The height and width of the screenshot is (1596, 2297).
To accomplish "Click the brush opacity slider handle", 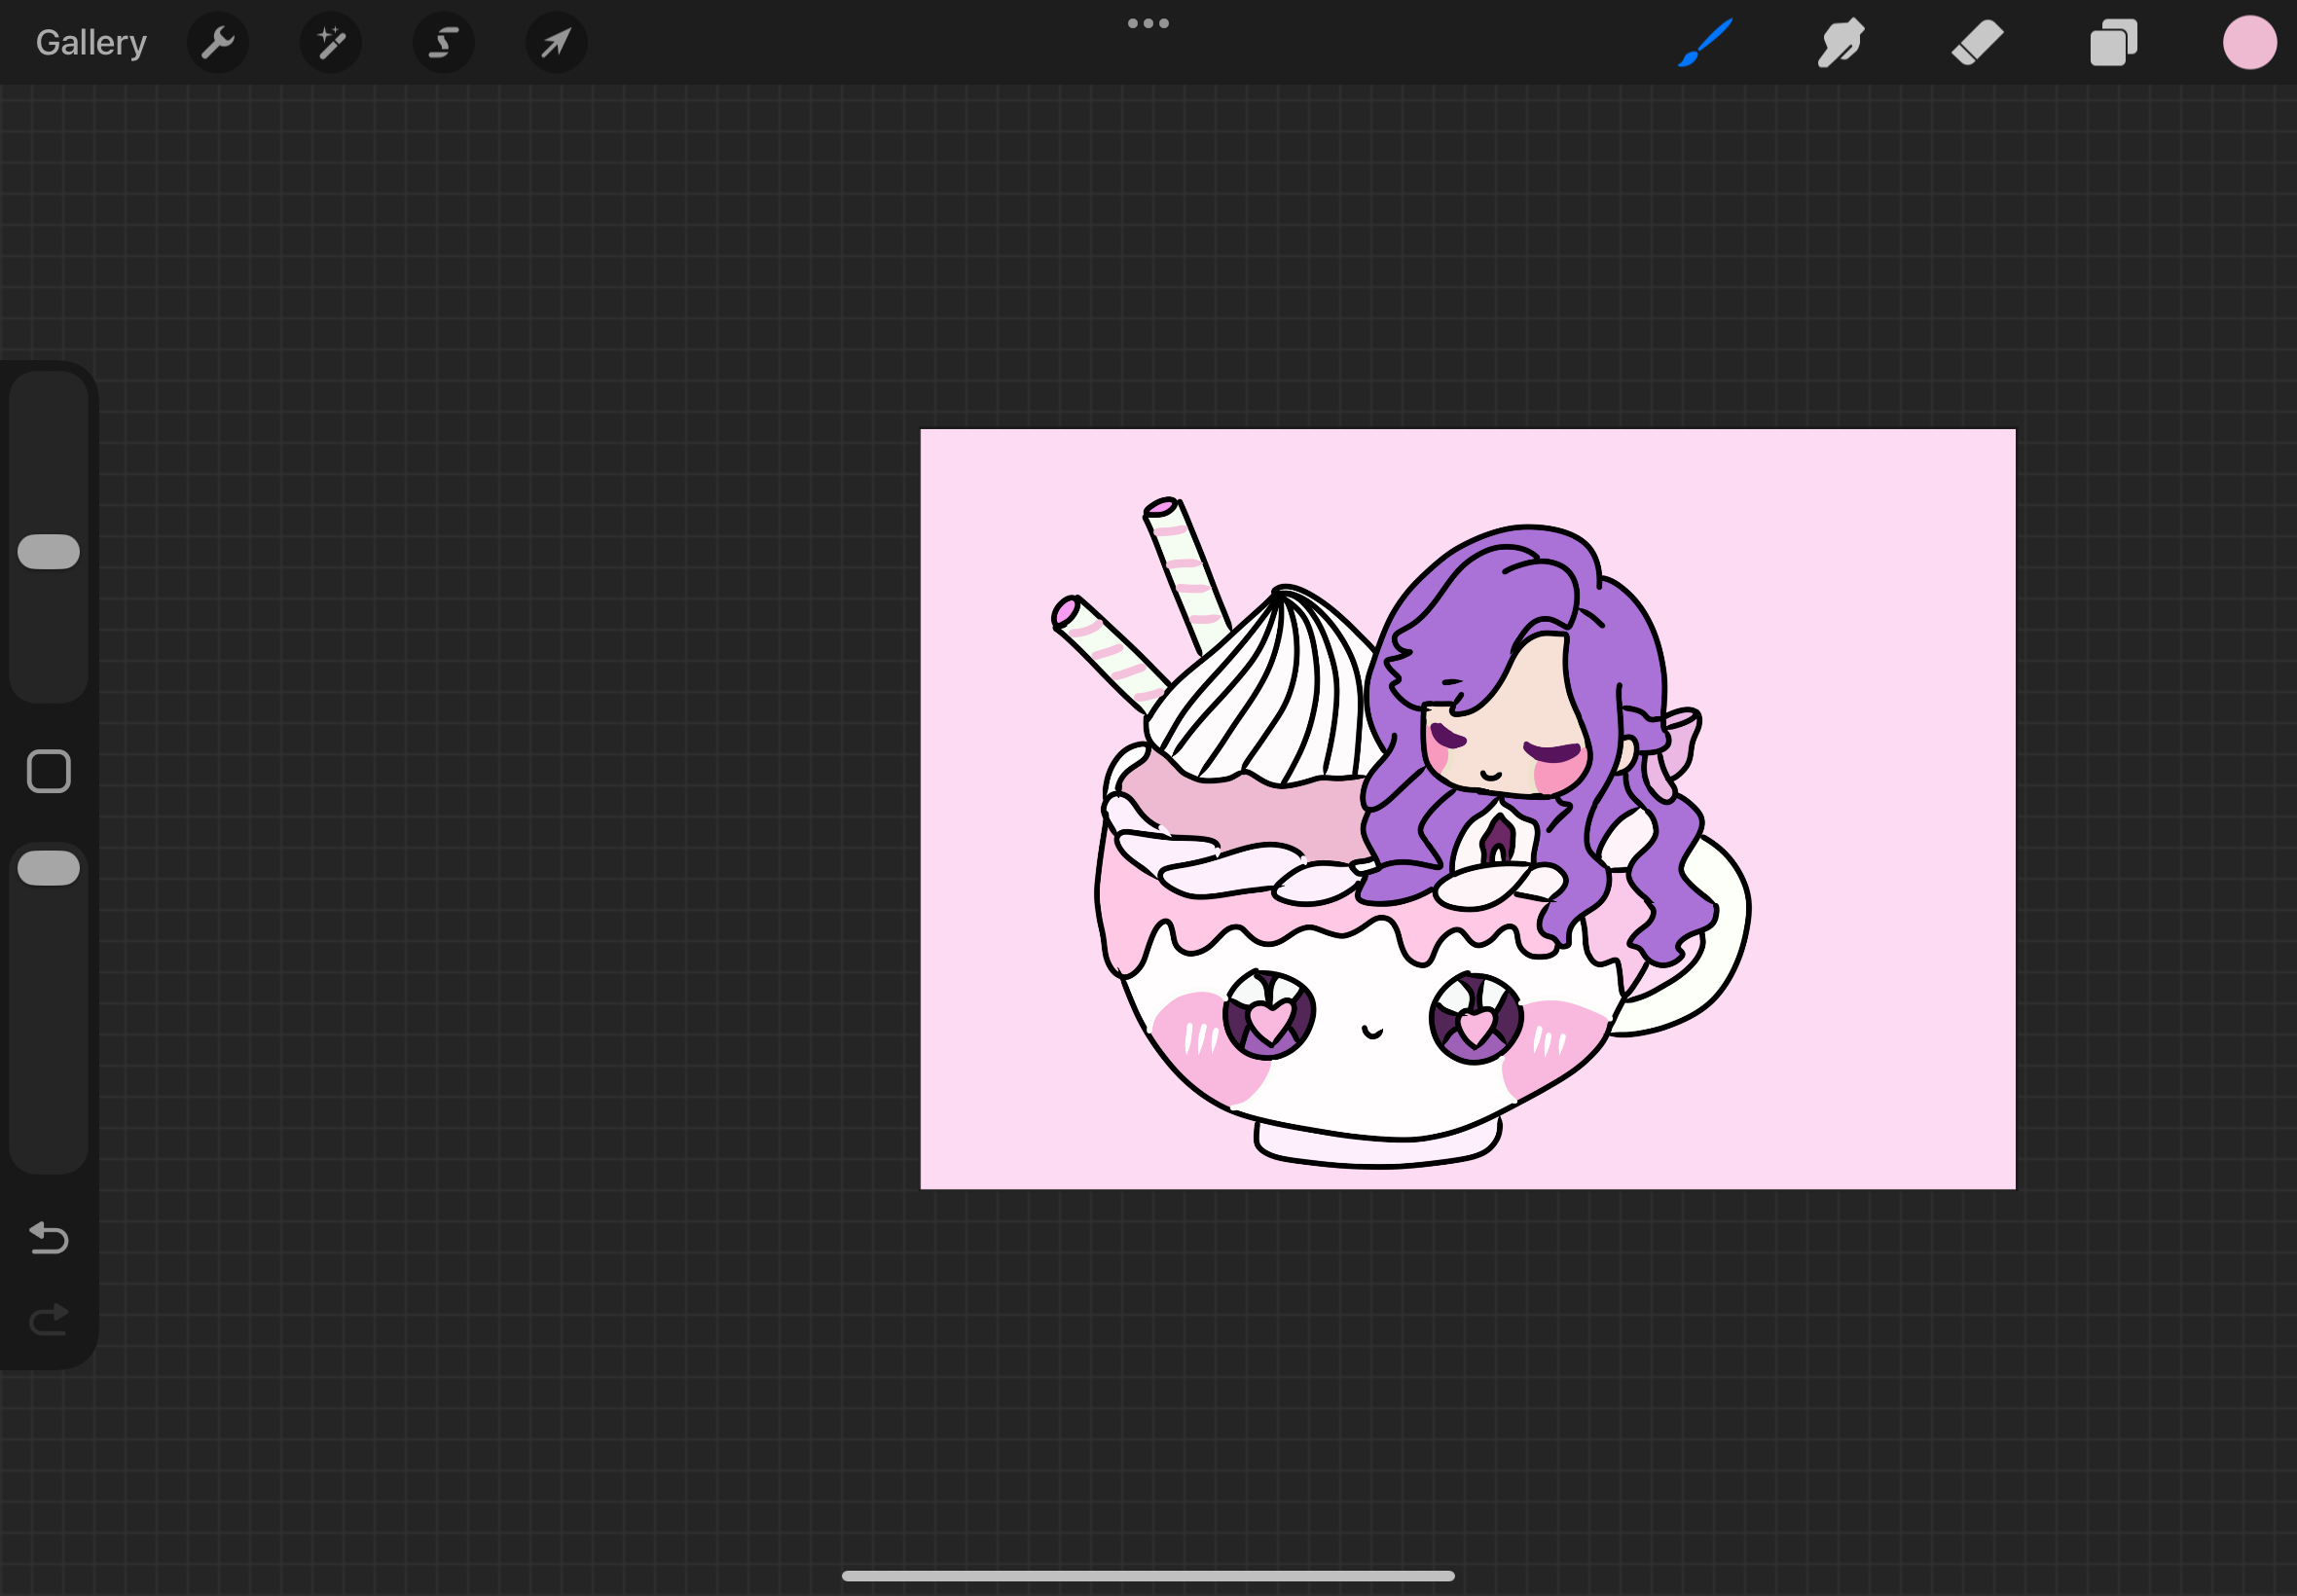I will click(x=49, y=868).
